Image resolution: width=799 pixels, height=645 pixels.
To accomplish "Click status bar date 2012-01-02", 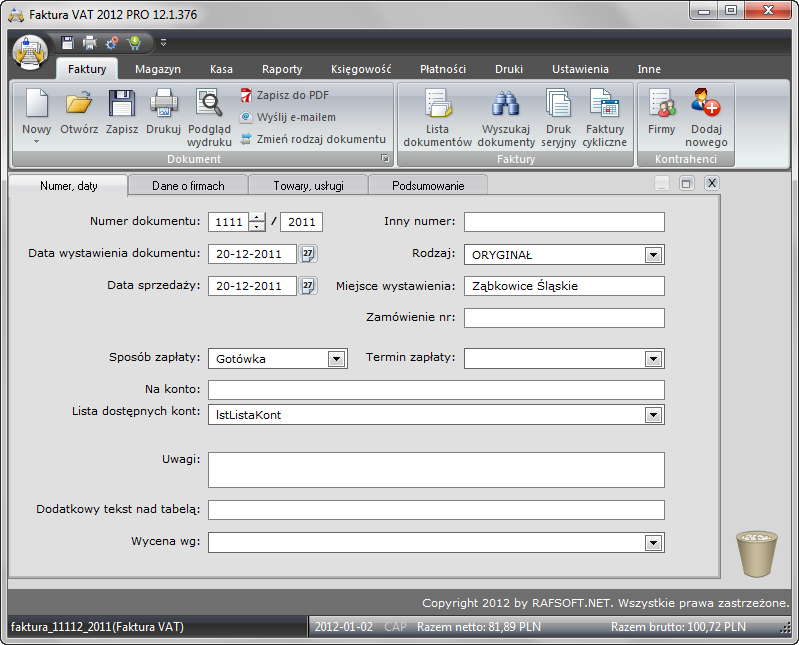I will pyautogui.click(x=343, y=627).
